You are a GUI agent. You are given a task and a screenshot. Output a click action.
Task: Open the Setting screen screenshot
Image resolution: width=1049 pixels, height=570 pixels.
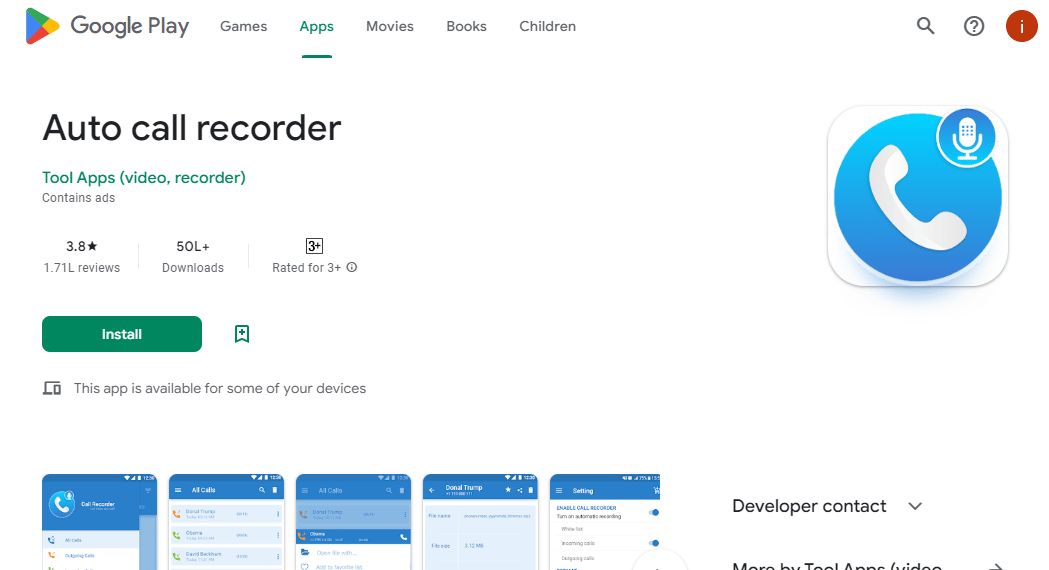(605, 522)
